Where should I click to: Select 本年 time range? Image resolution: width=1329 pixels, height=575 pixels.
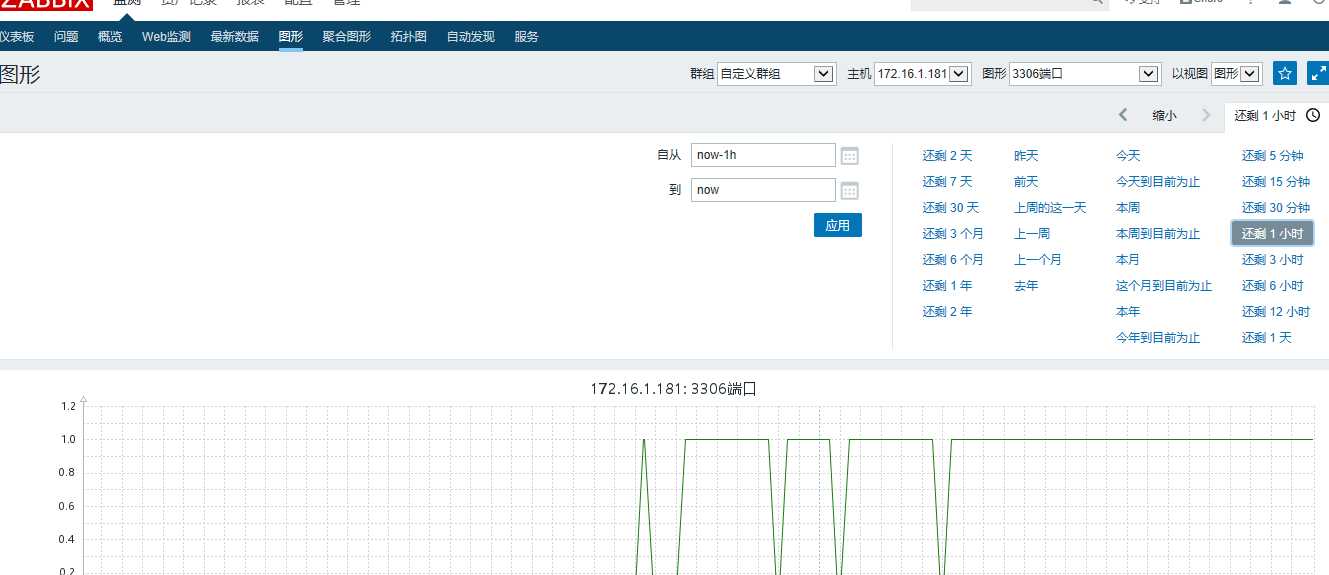coord(1128,312)
